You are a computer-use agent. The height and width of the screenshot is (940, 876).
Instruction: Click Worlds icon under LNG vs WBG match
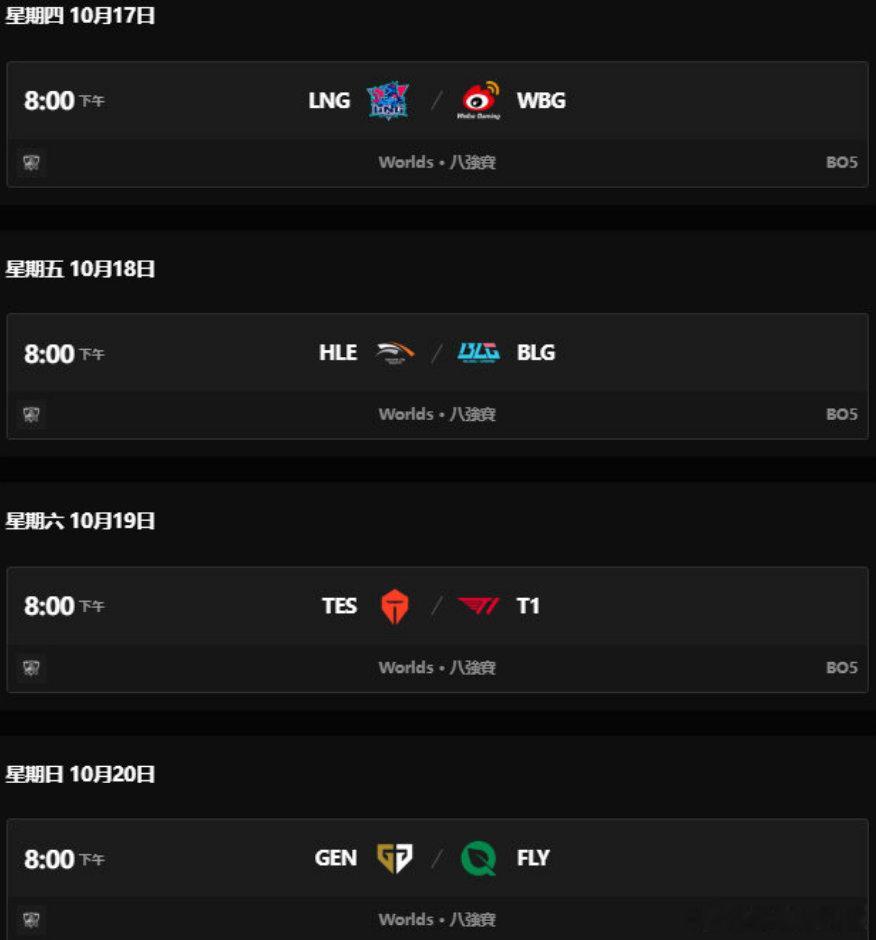(x=31, y=162)
